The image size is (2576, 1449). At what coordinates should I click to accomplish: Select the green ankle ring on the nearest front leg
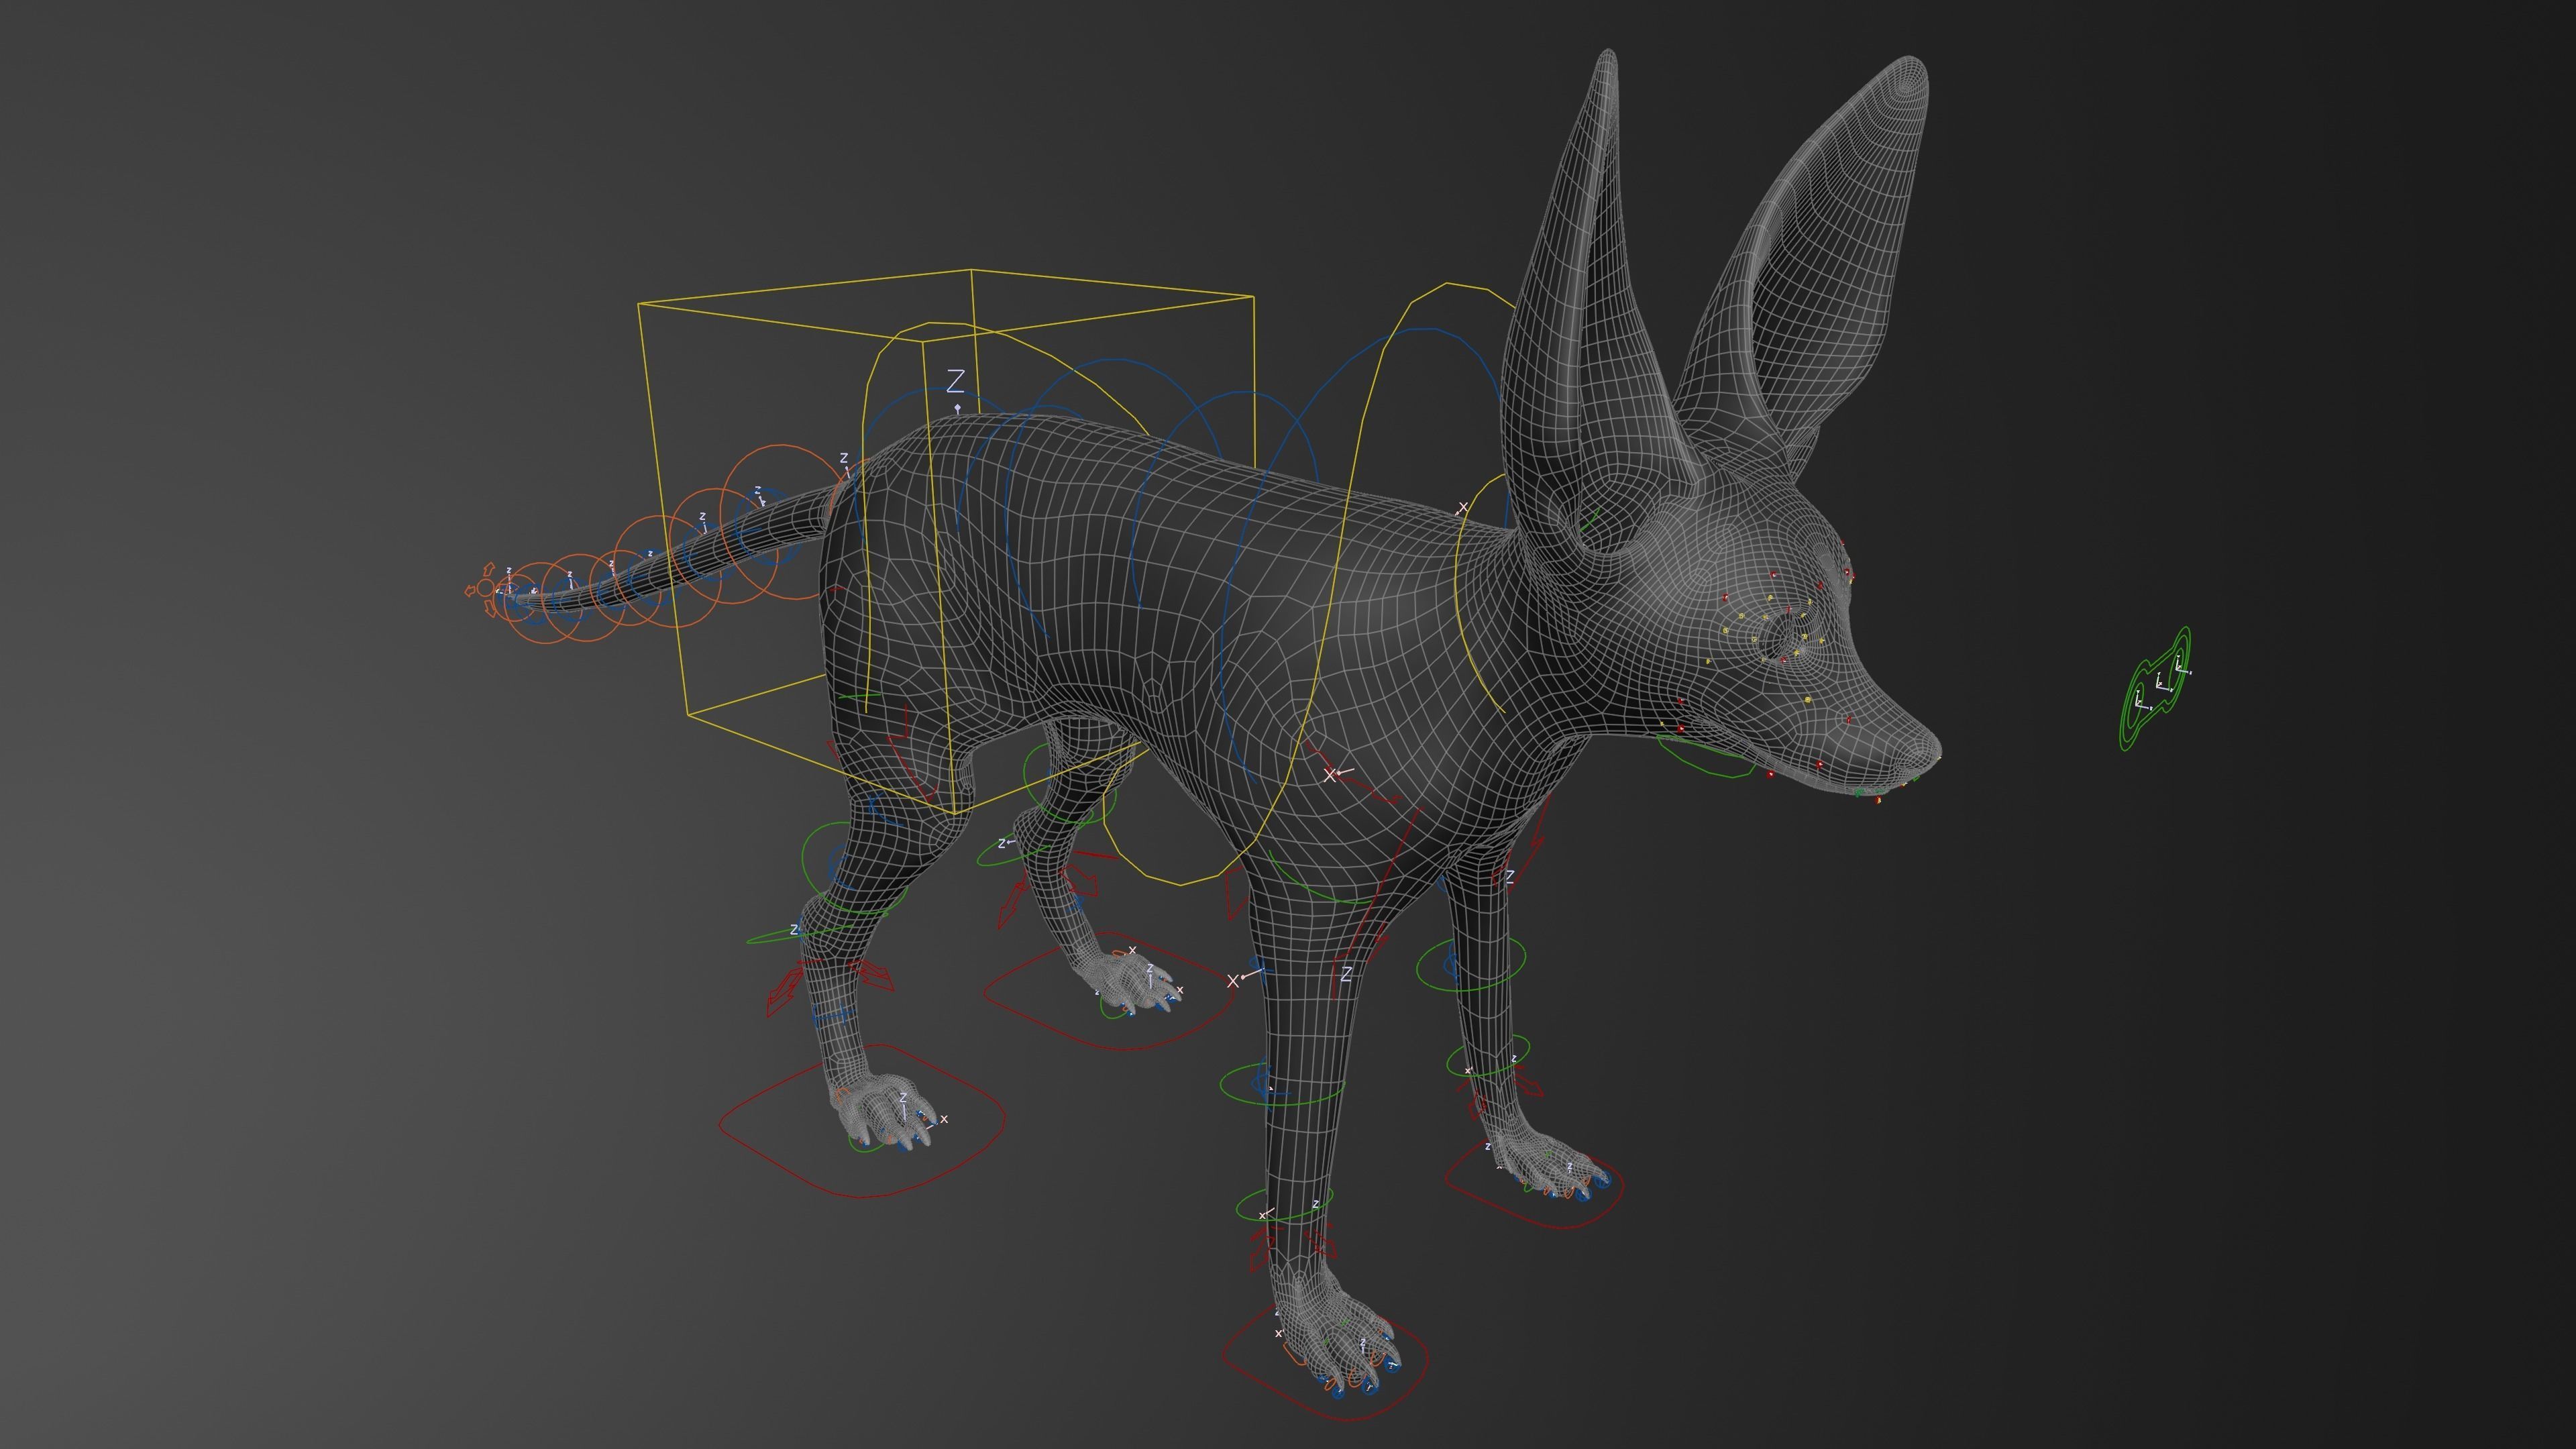click(x=1284, y=1205)
